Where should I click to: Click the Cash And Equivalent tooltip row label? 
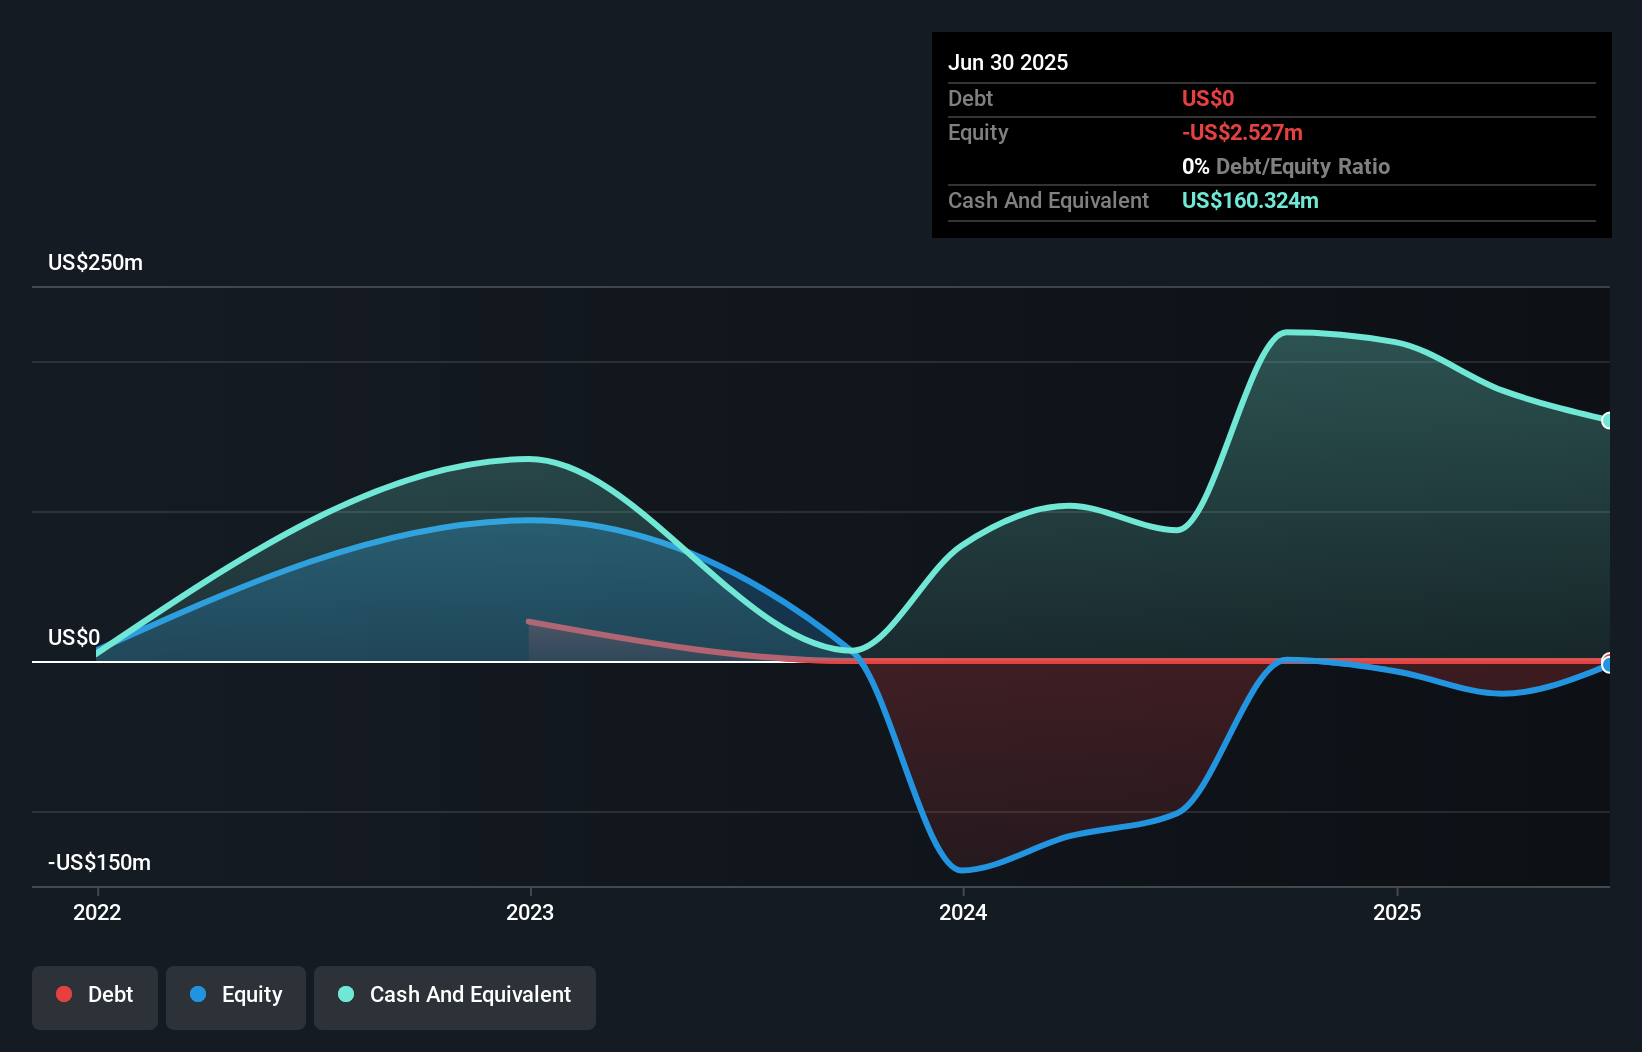[x=1048, y=200]
